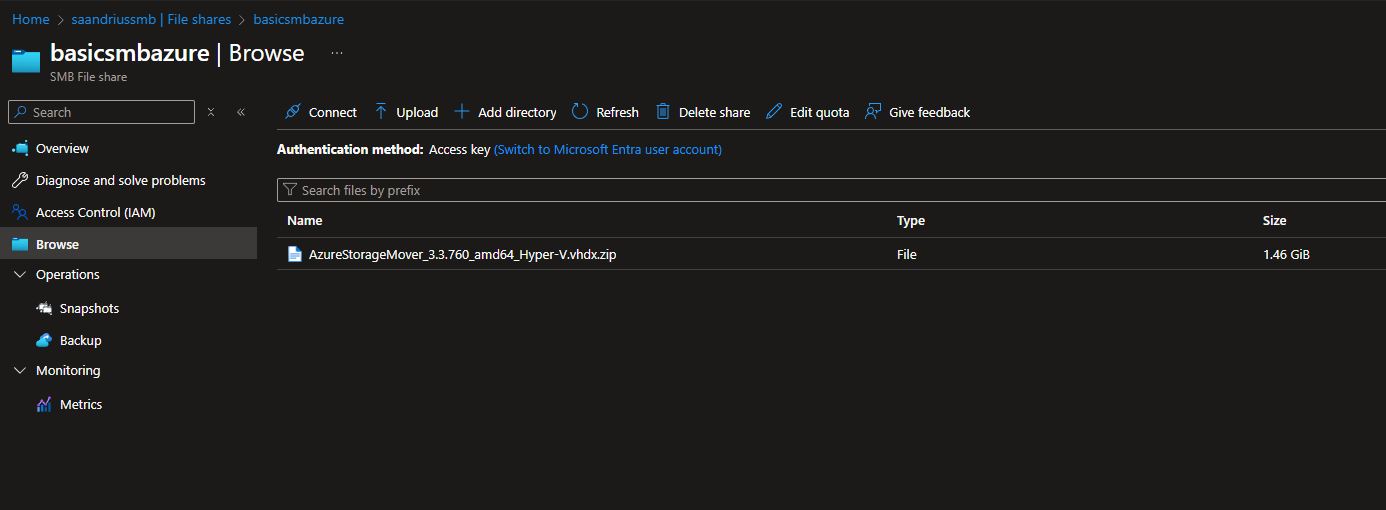
Task: Sort by the Size column header
Action: (1274, 220)
